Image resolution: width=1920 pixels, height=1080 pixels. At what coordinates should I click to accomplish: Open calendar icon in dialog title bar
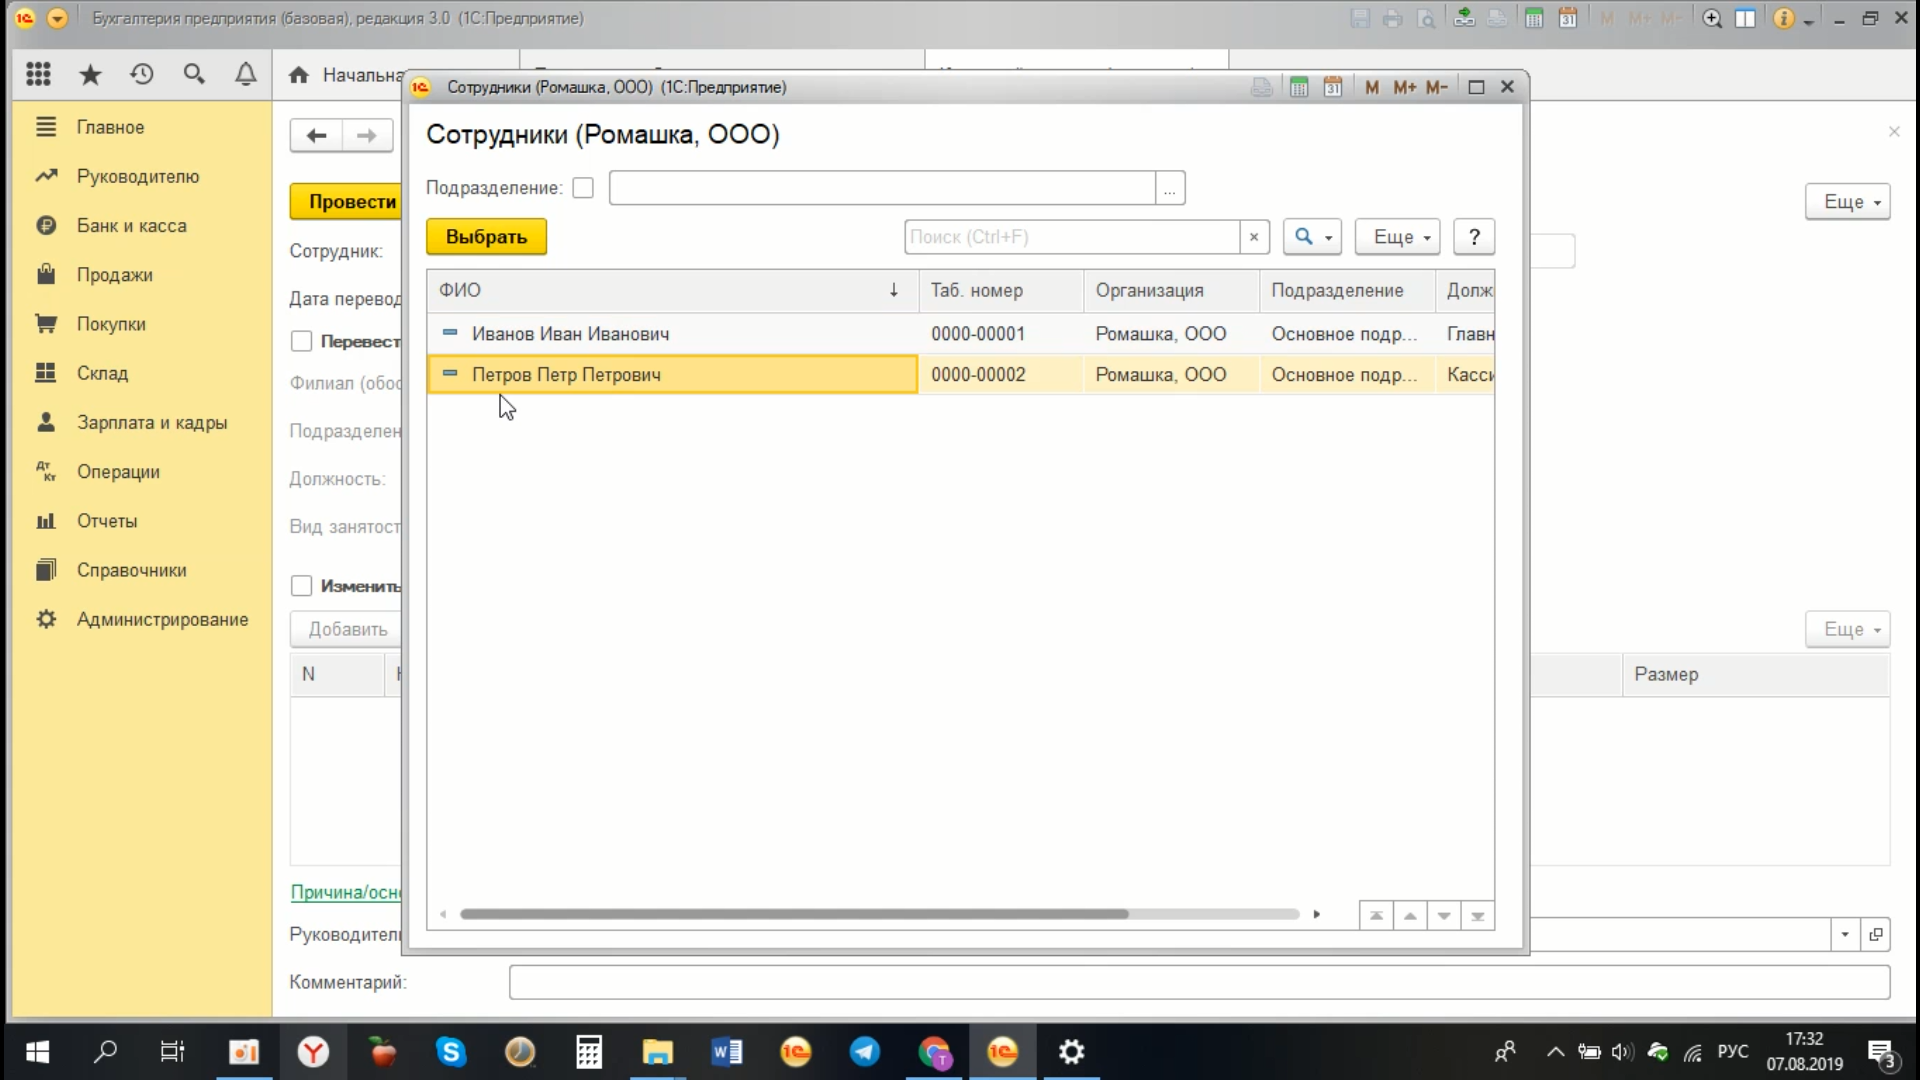1332,87
